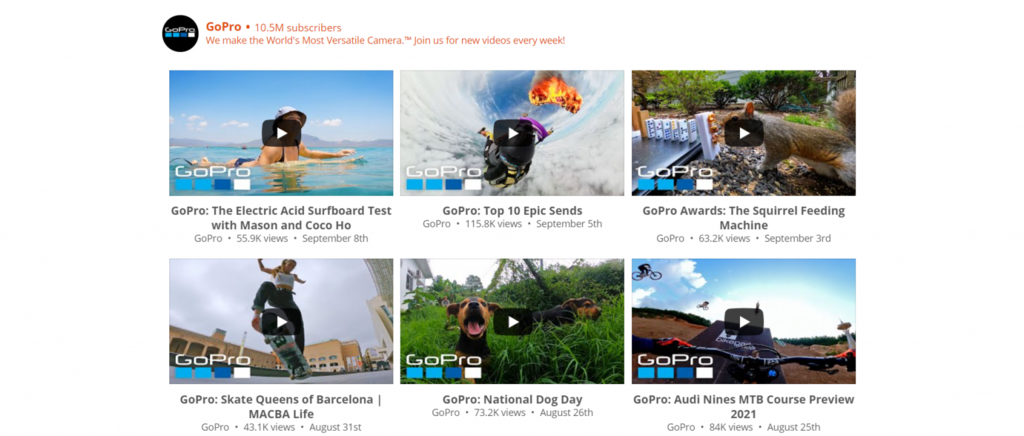Open the Squirrel Feeding Machine title link

coord(744,218)
